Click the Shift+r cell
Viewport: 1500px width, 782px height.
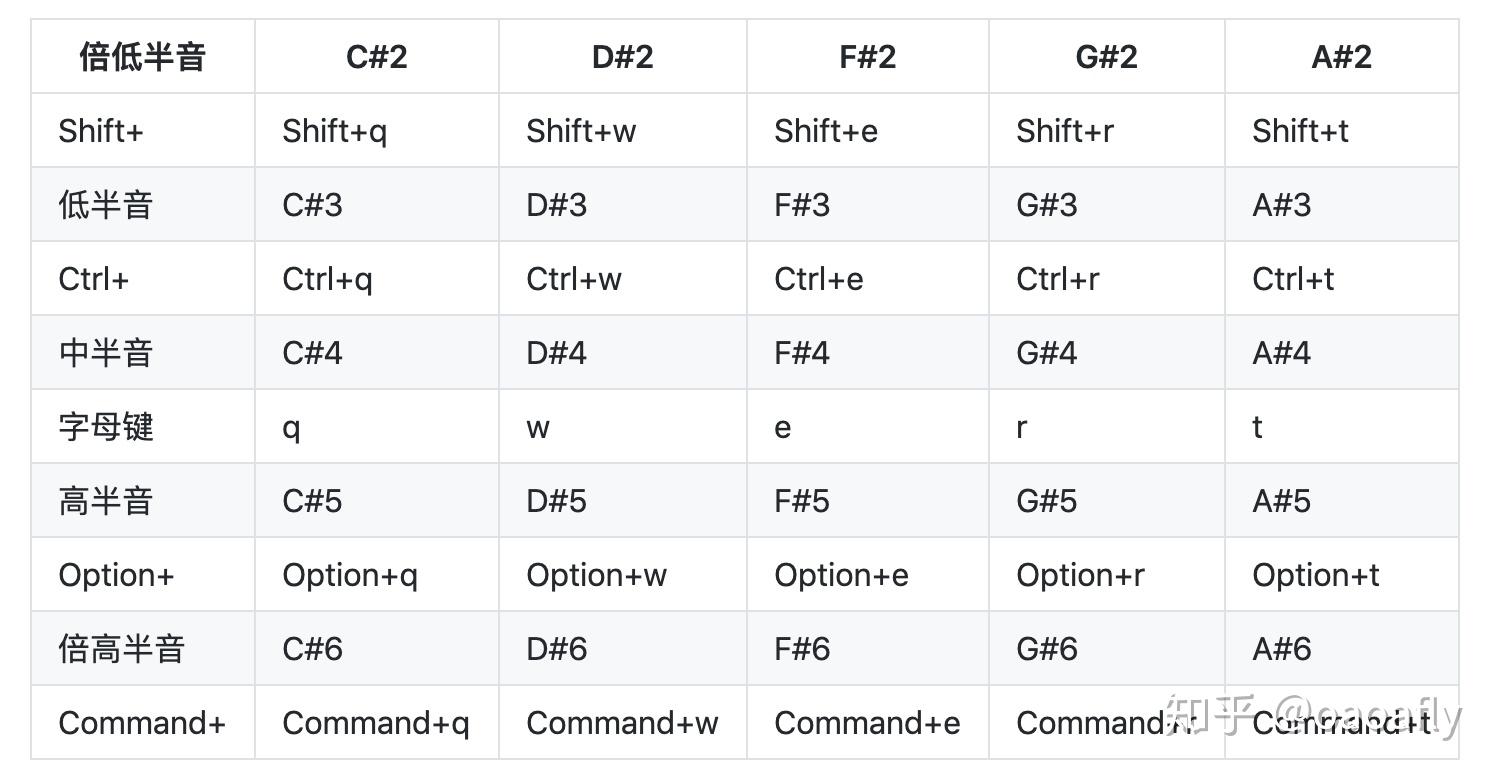coord(1064,131)
